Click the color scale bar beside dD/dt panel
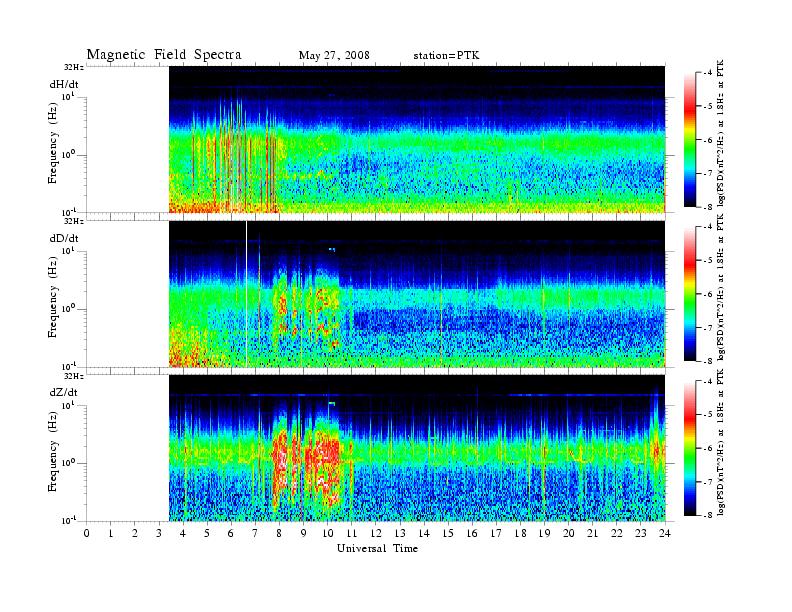Screen dimensions: 792x612 689,294
